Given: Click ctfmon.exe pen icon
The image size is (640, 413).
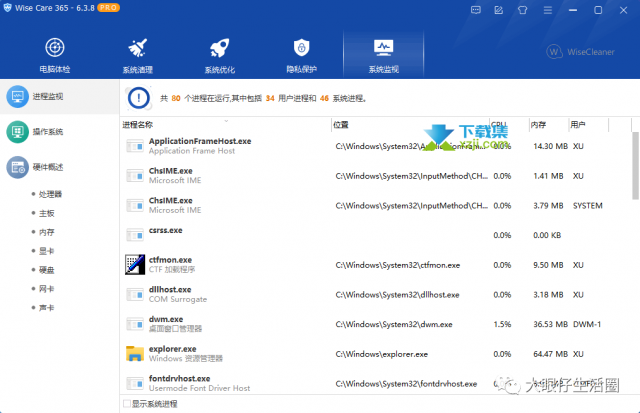Looking at the screenshot, I should 135,264.
